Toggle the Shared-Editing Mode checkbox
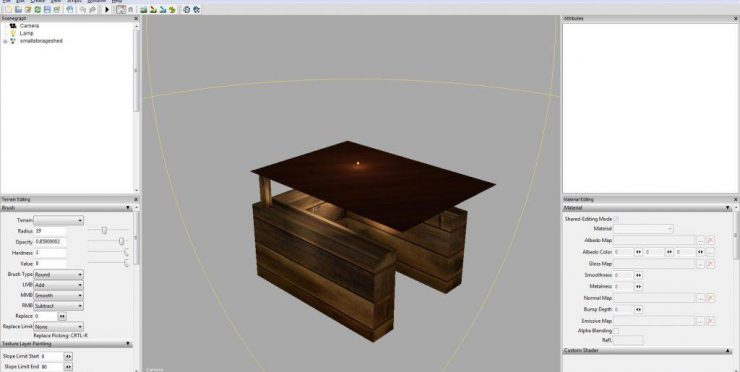The width and height of the screenshot is (740, 372). coord(616,219)
